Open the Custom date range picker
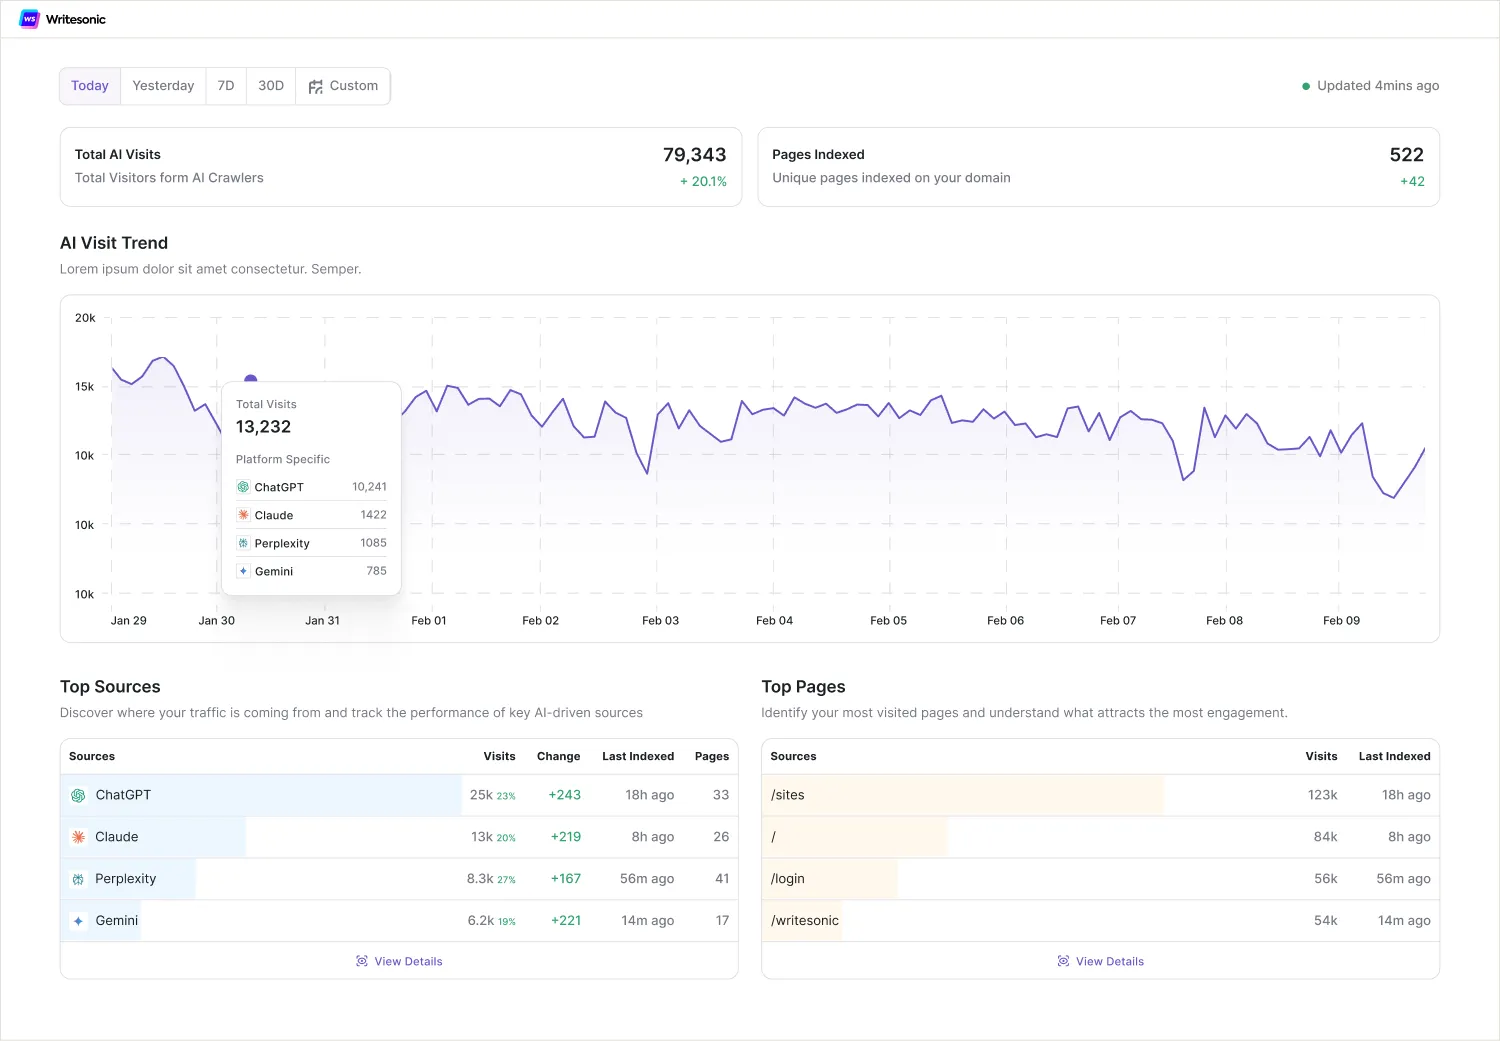The width and height of the screenshot is (1500, 1041). tap(343, 86)
